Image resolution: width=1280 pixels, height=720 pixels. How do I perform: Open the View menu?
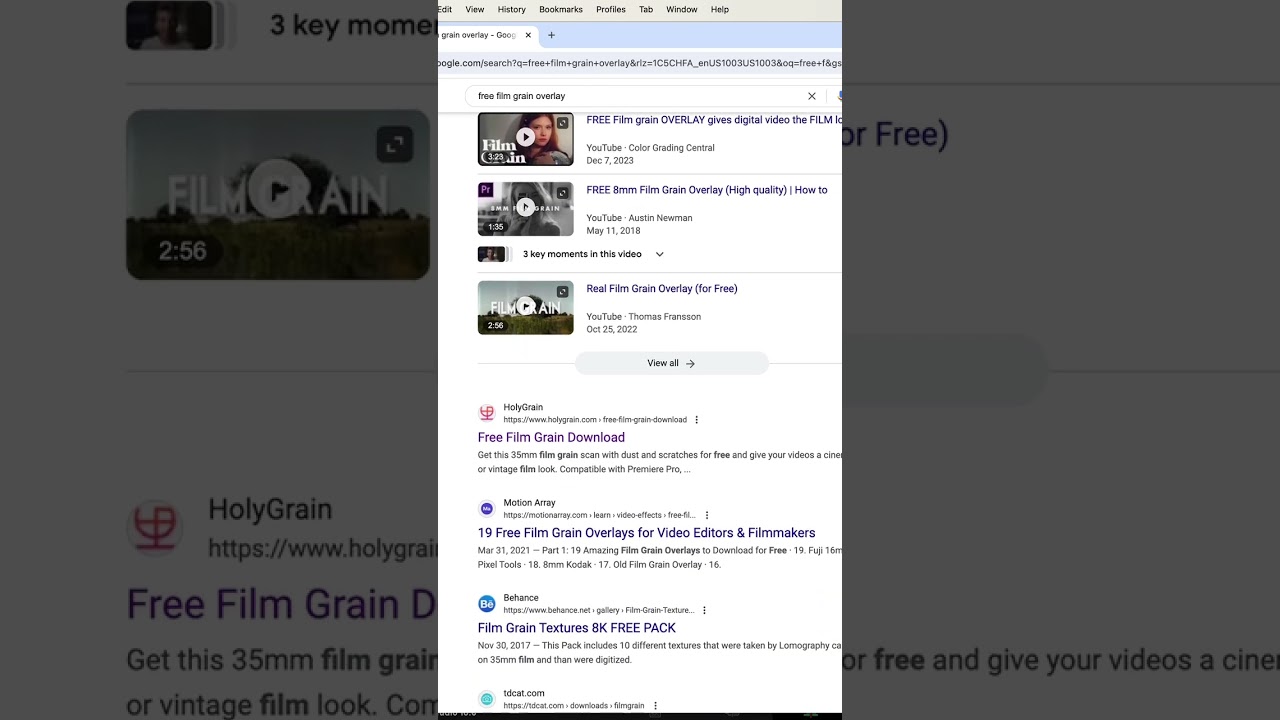pos(475,9)
